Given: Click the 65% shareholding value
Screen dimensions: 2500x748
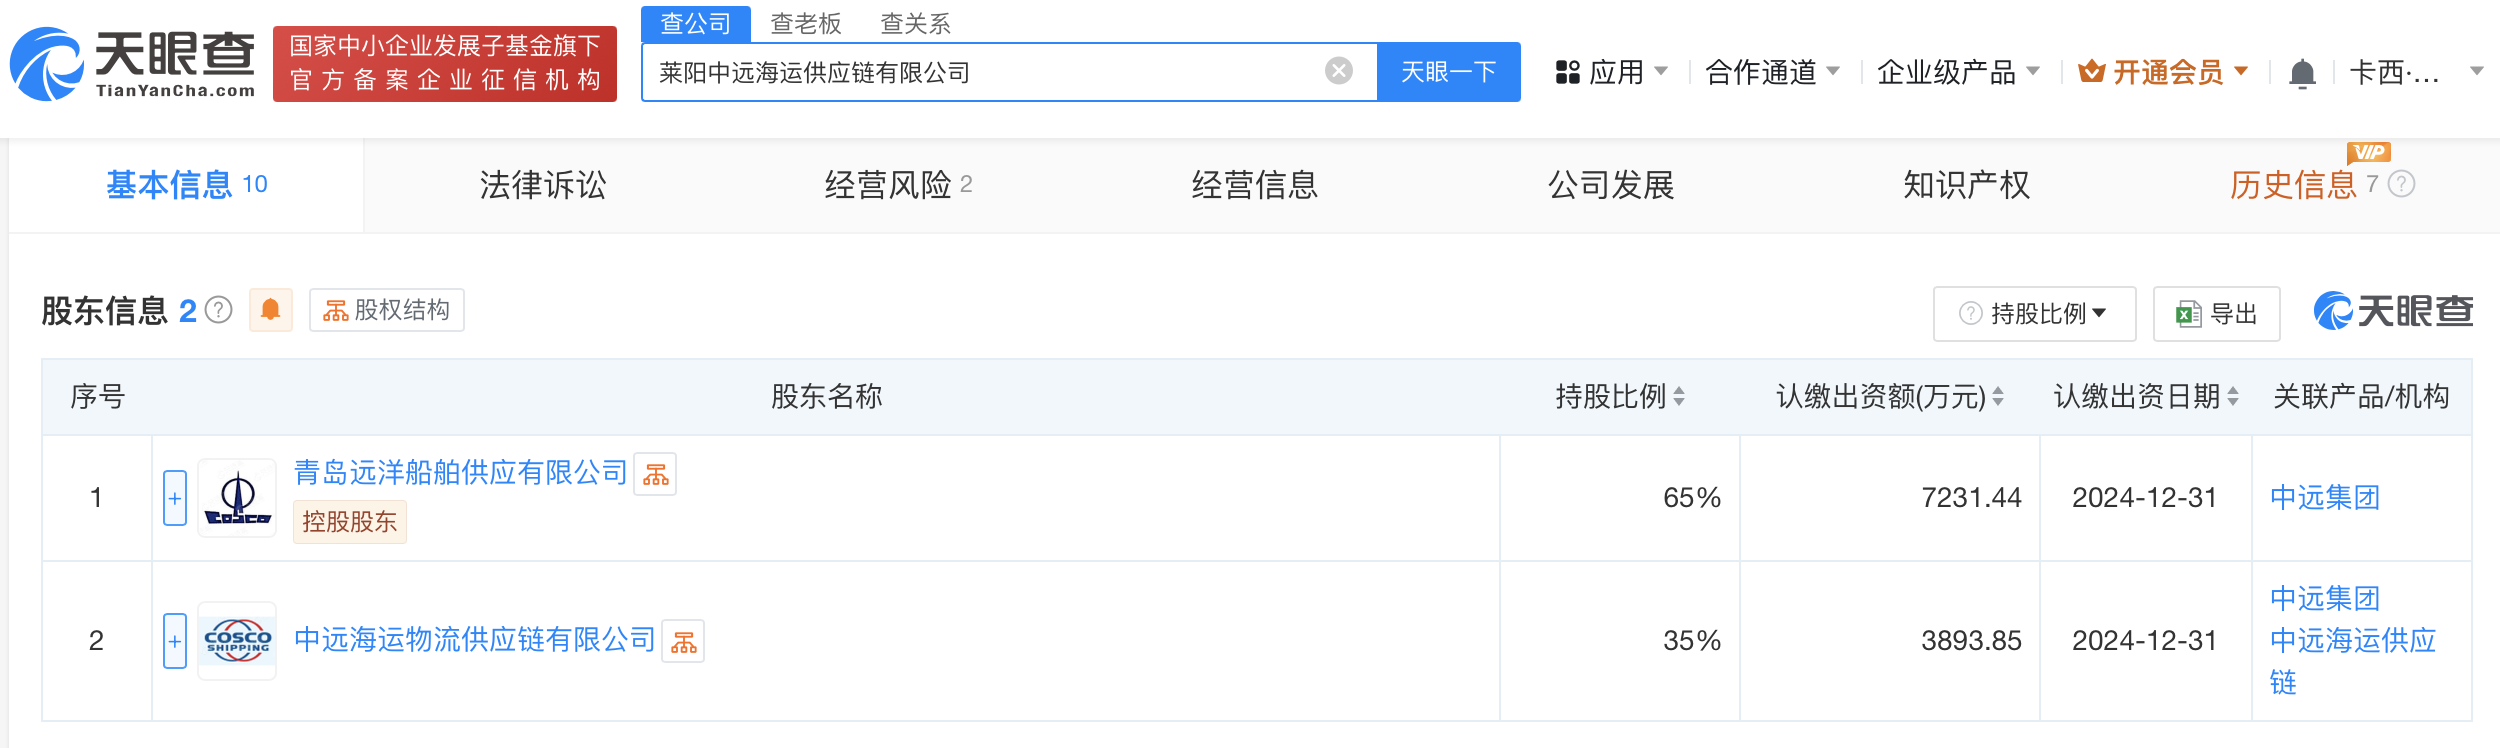Looking at the screenshot, I should point(1692,498).
